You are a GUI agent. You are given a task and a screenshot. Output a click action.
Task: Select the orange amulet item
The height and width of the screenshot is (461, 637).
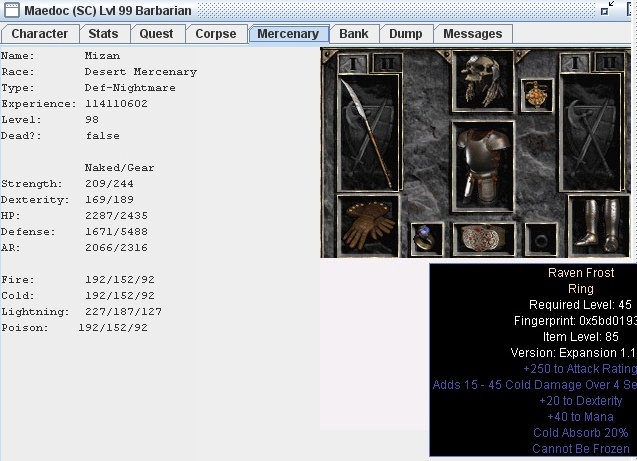pos(537,95)
